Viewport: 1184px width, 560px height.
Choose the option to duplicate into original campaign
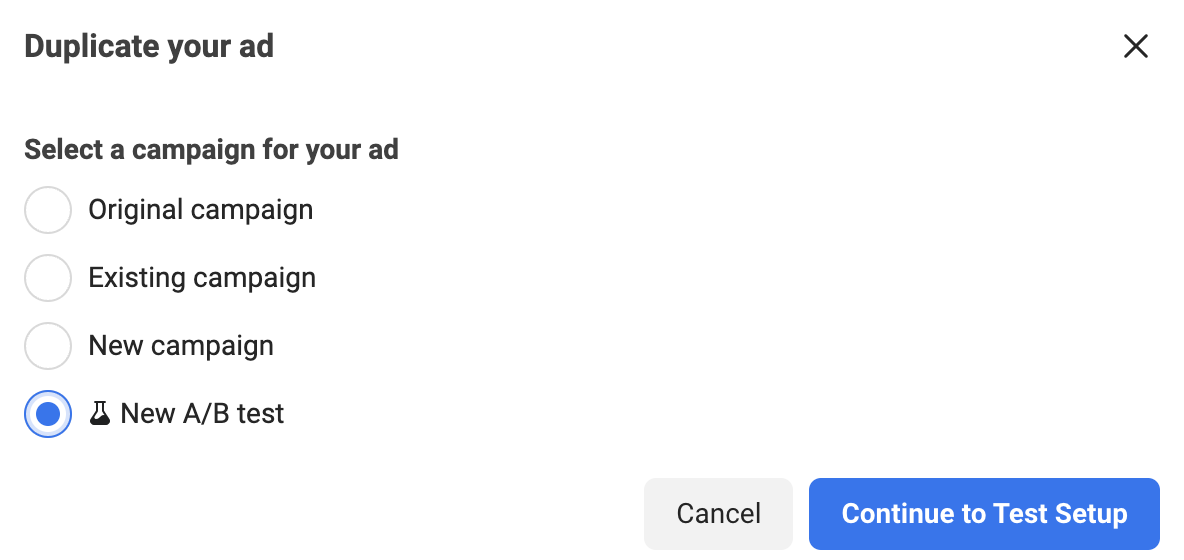tap(48, 210)
